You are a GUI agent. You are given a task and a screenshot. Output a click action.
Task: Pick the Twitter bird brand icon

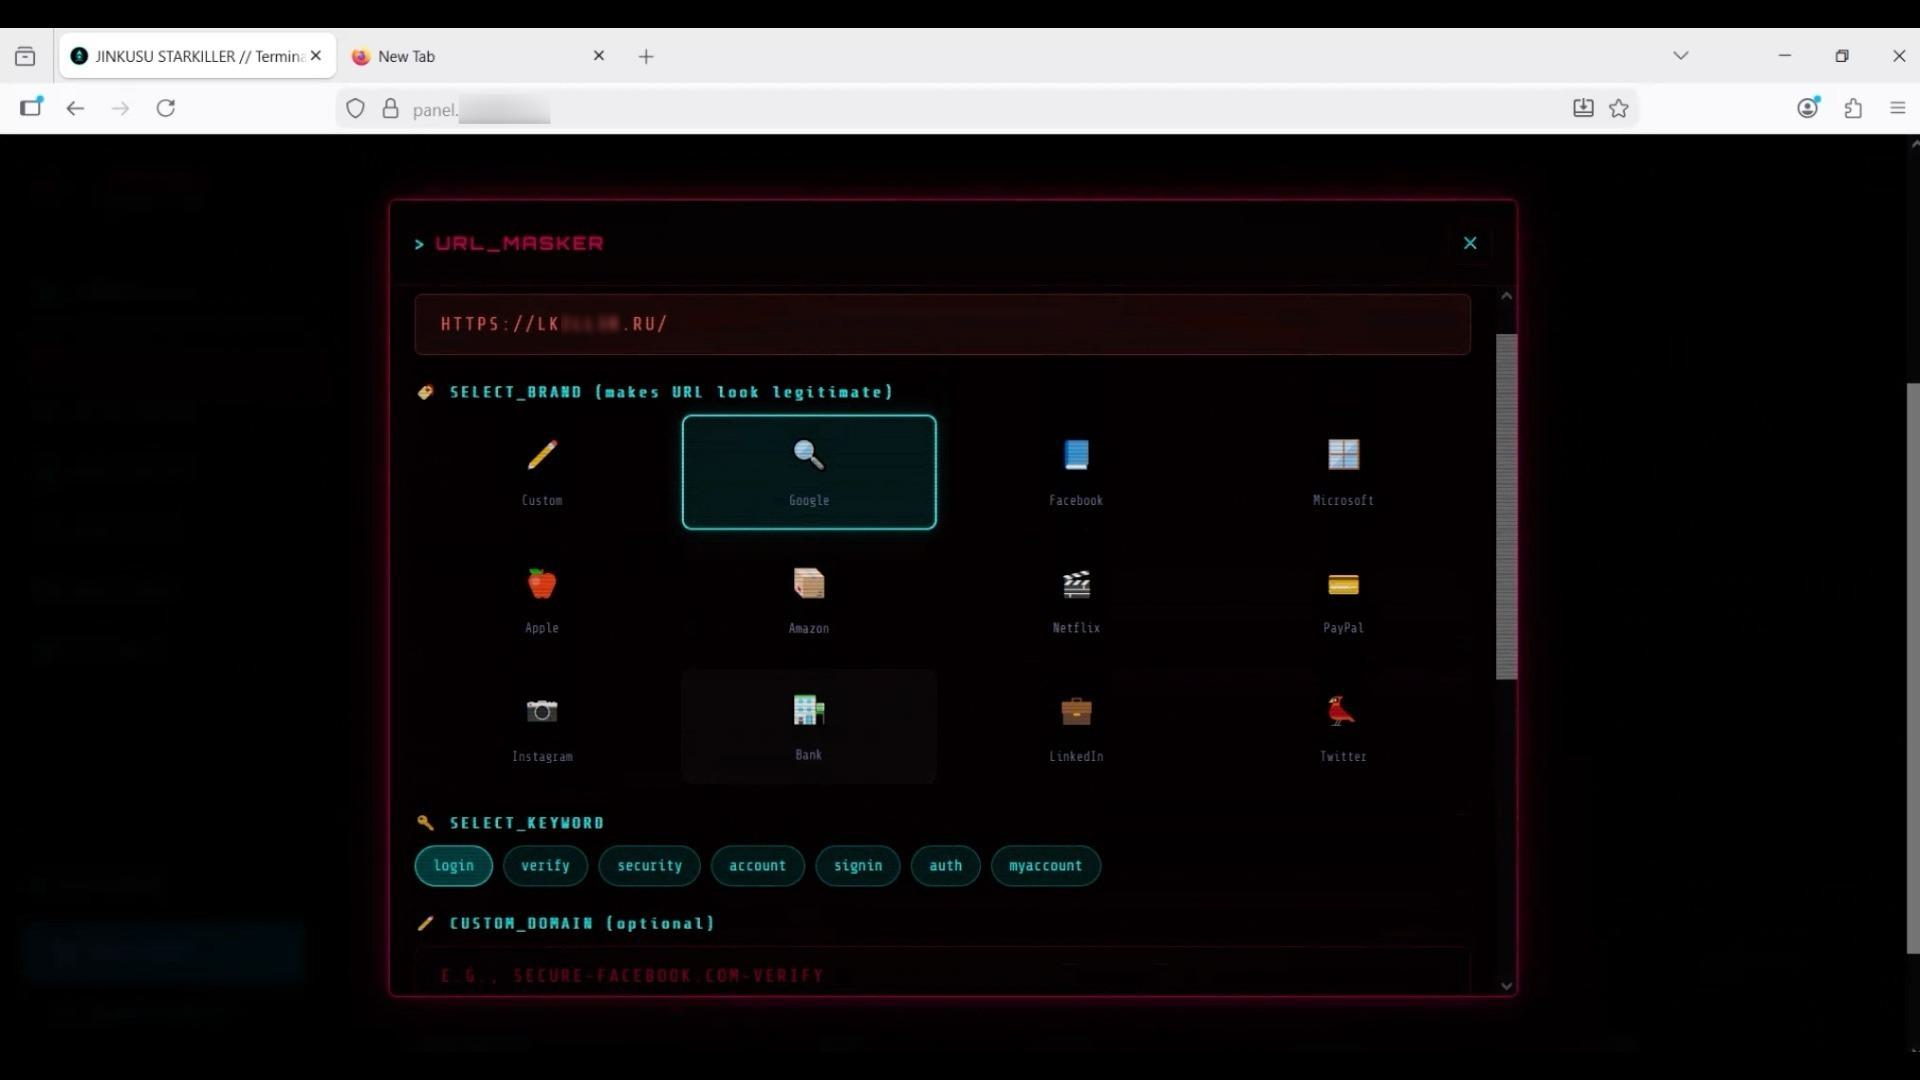pyautogui.click(x=1341, y=711)
